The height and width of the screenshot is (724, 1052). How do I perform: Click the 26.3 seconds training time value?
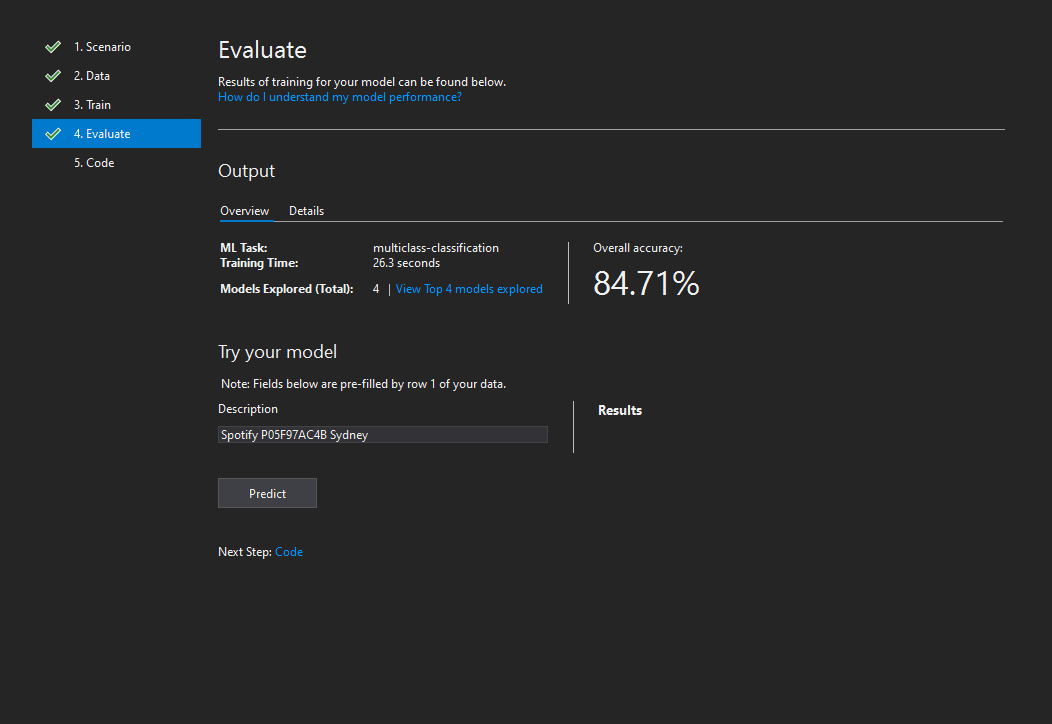406,263
